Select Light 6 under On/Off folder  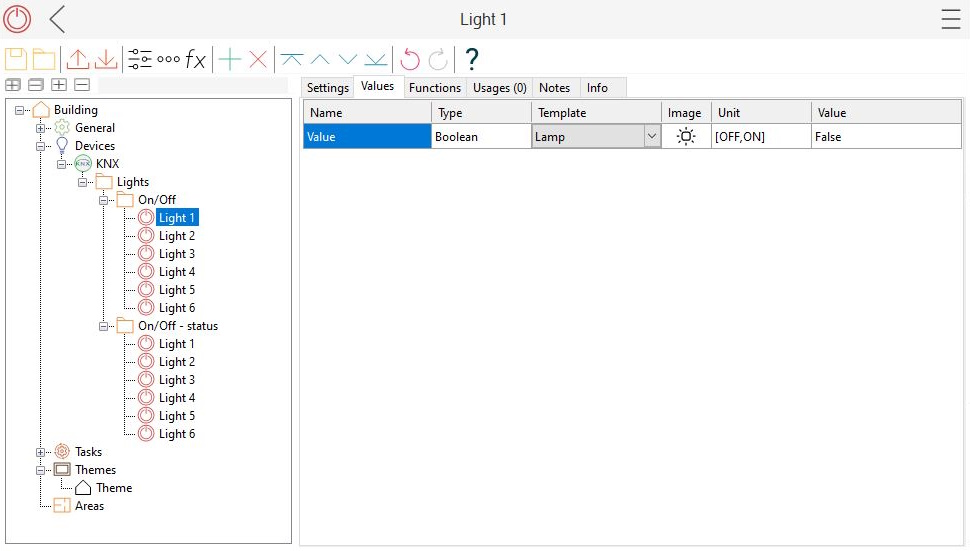(x=177, y=307)
